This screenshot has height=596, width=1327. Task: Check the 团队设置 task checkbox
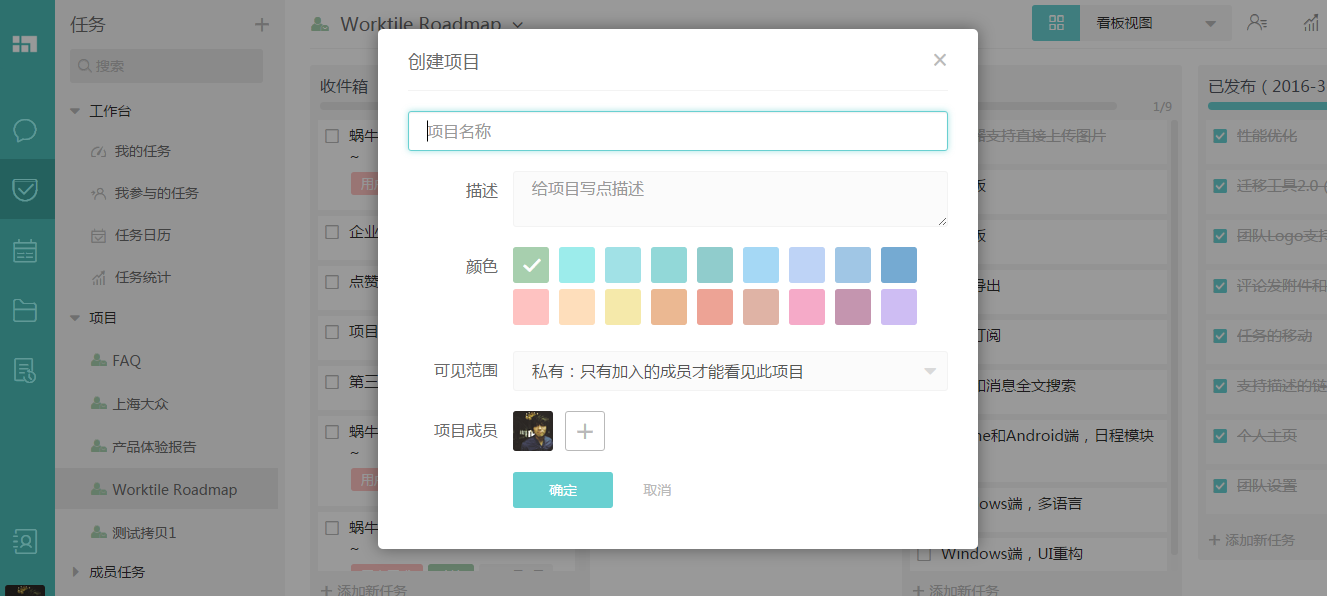point(1220,486)
